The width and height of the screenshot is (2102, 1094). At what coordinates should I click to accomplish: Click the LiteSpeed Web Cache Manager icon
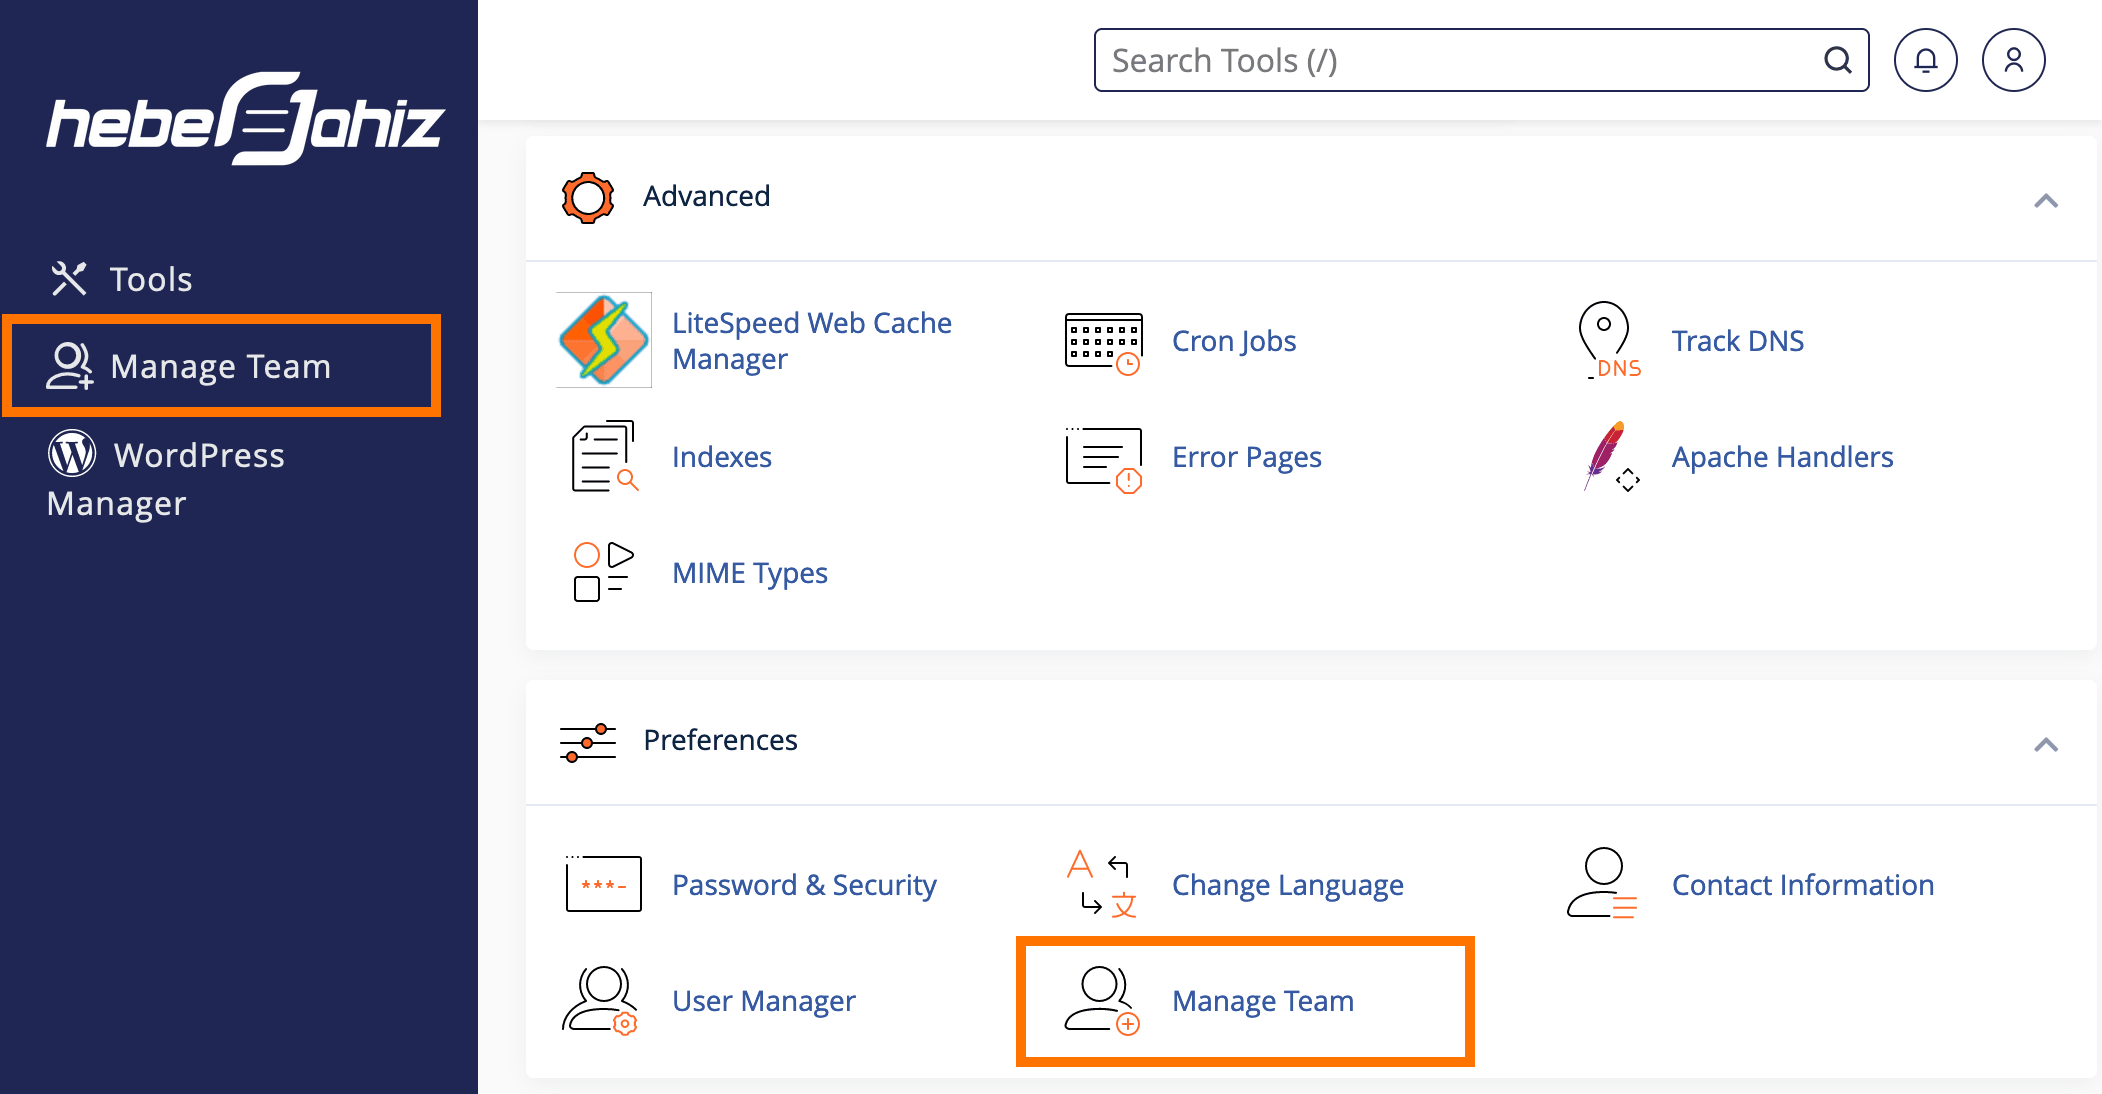pyautogui.click(x=604, y=340)
